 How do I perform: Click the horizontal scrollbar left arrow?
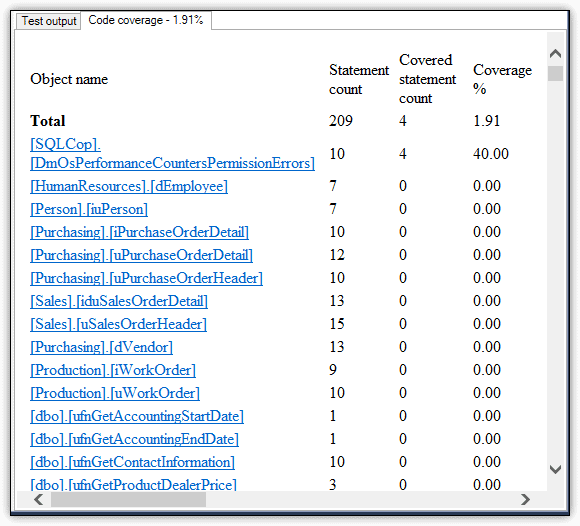(x=38, y=500)
